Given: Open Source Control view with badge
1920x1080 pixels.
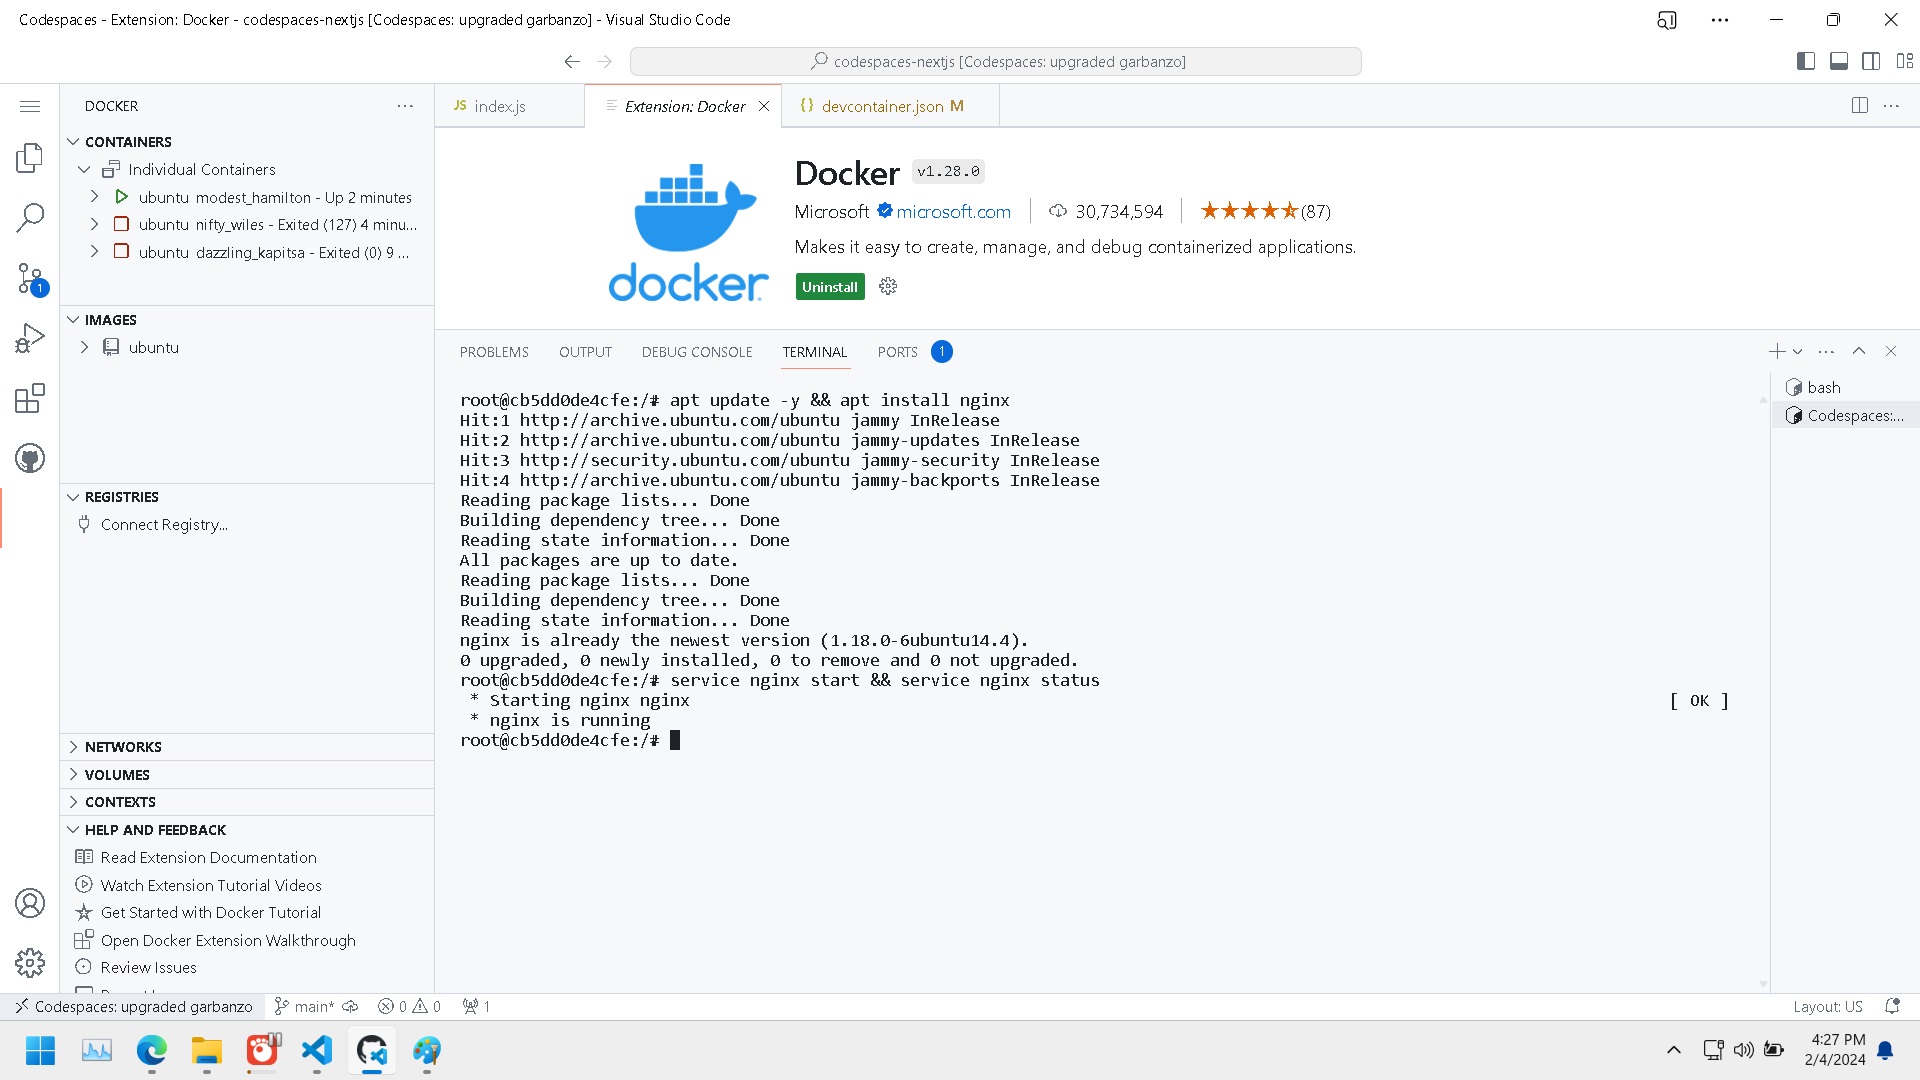Looking at the screenshot, I should click(30, 279).
